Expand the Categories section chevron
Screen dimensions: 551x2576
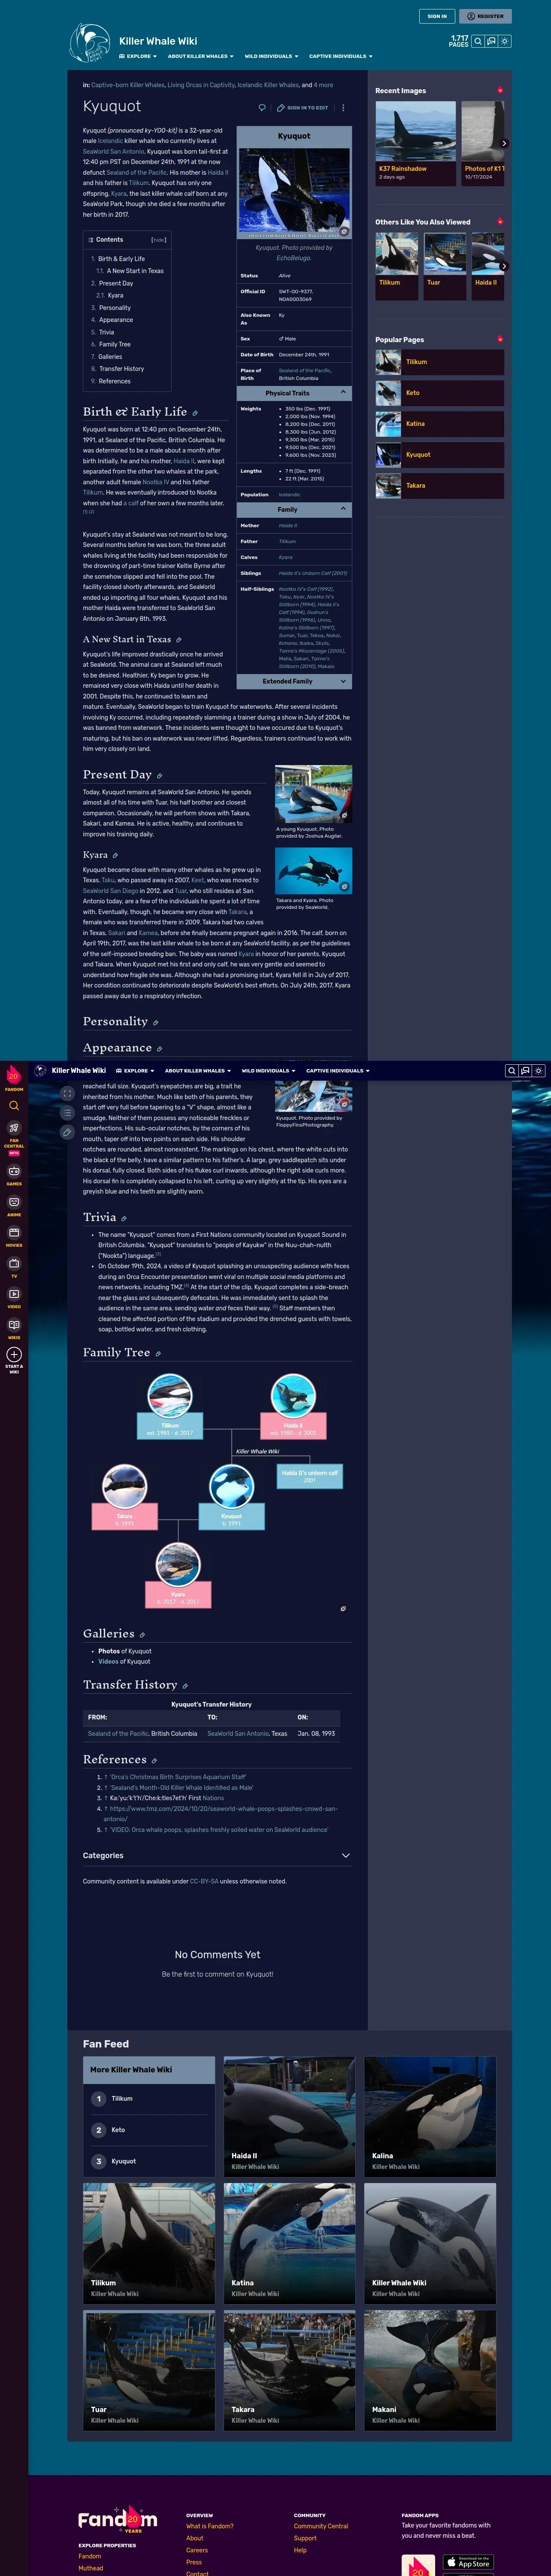pos(346,1855)
